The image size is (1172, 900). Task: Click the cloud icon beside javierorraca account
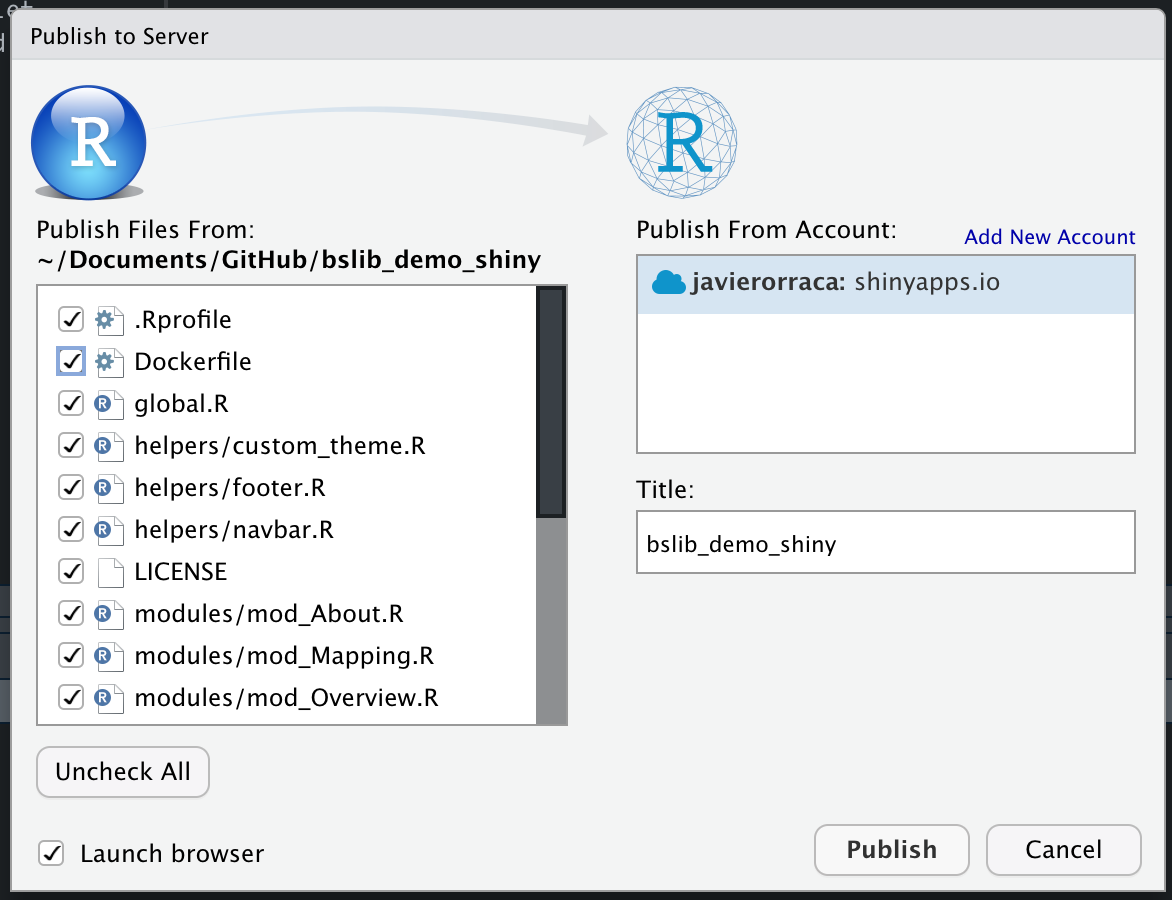[x=668, y=283]
